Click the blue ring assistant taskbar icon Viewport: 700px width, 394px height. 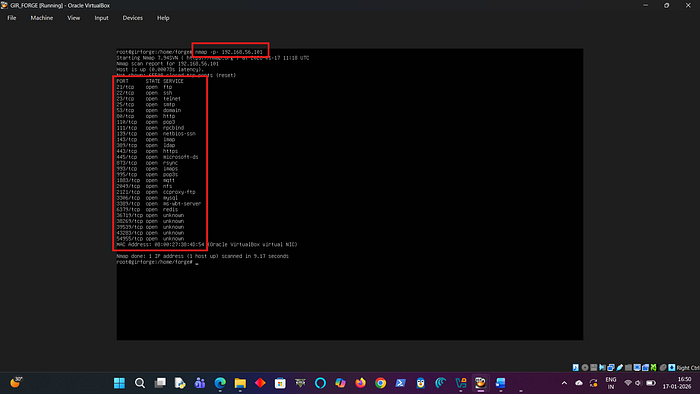[x=320, y=383]
